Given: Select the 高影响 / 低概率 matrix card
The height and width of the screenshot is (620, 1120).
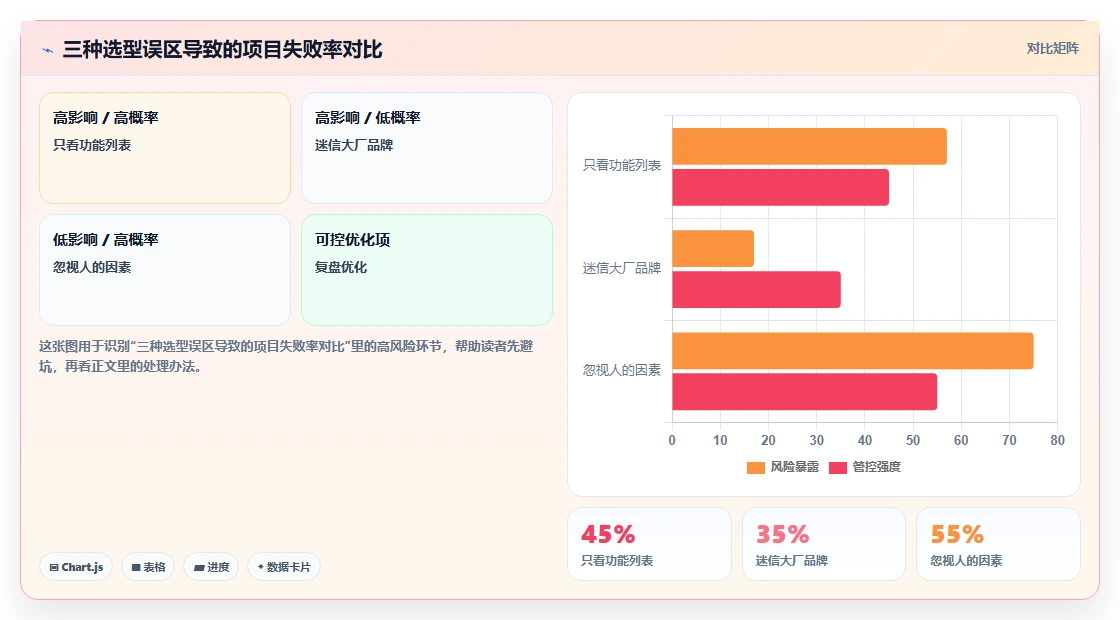Looking at the screenshot, I should [427, 148].
